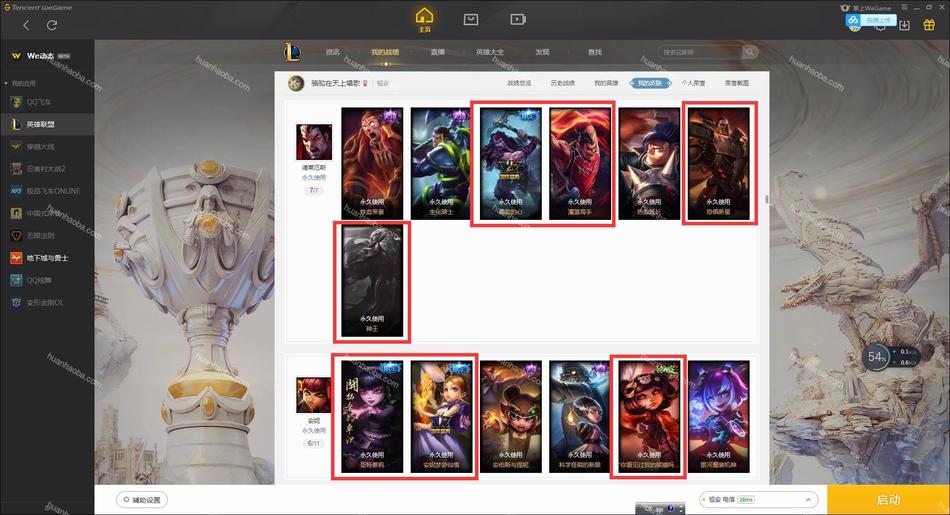Click the yellow 启动 launch button
Image resolution: width=950 pixels, height=515 pixels.
pyautogui.click(x=888, y=500)
